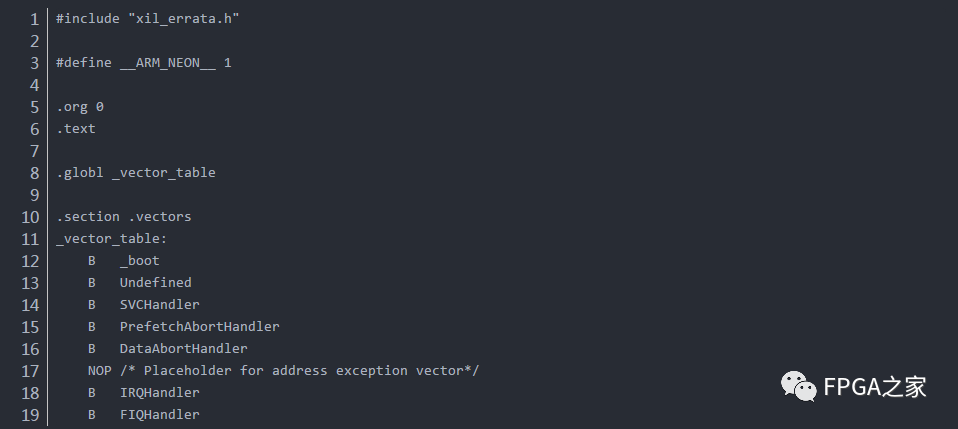958x429 pixels.
Task: Click DataAbortHandler on line 16
Action: (183, 349)
